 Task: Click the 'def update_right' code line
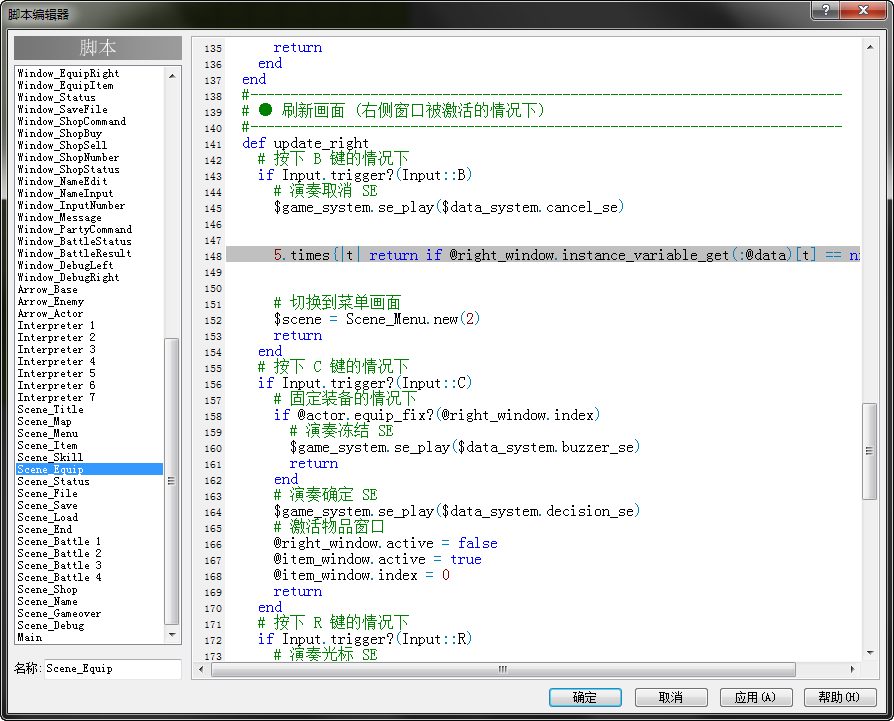coord(306,143)
